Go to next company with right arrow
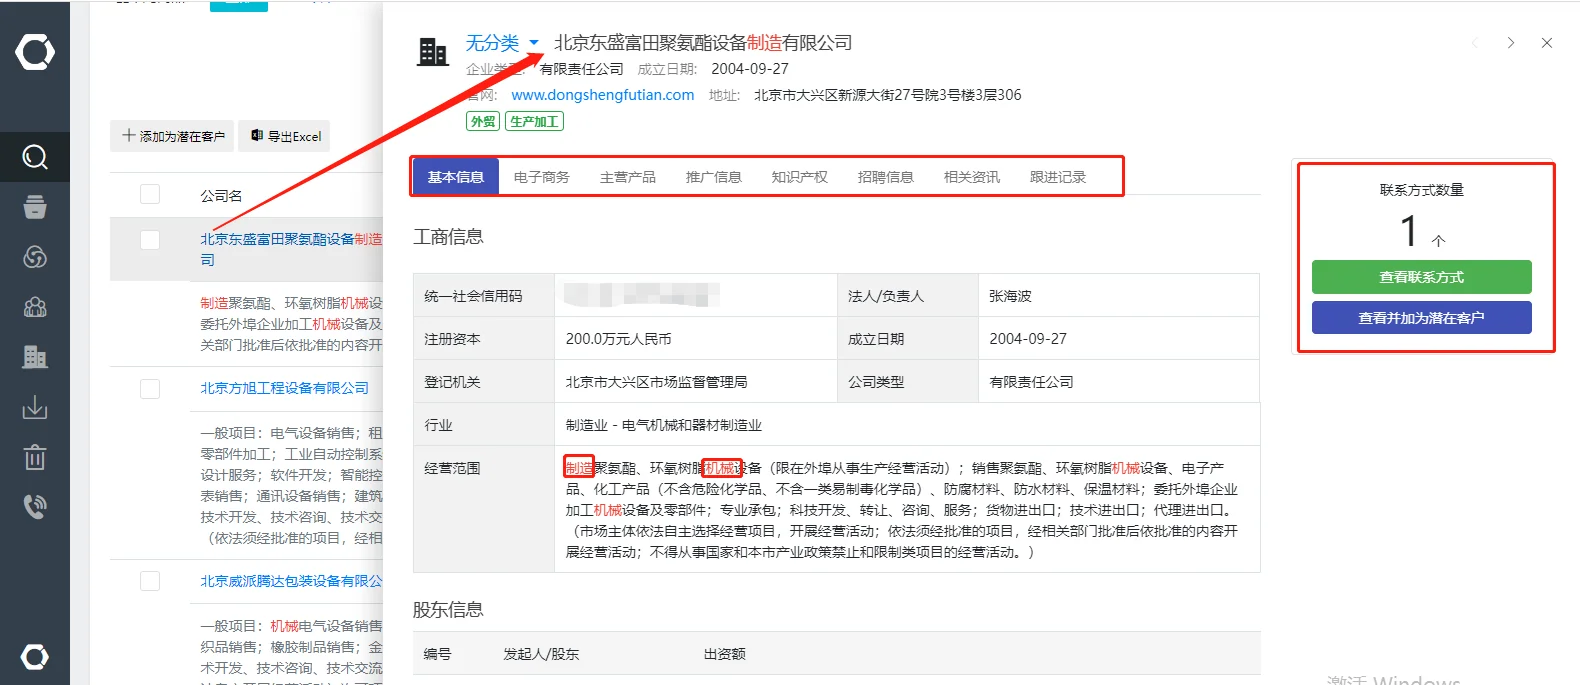The image size is (1580, 685). coord(1511,43)
